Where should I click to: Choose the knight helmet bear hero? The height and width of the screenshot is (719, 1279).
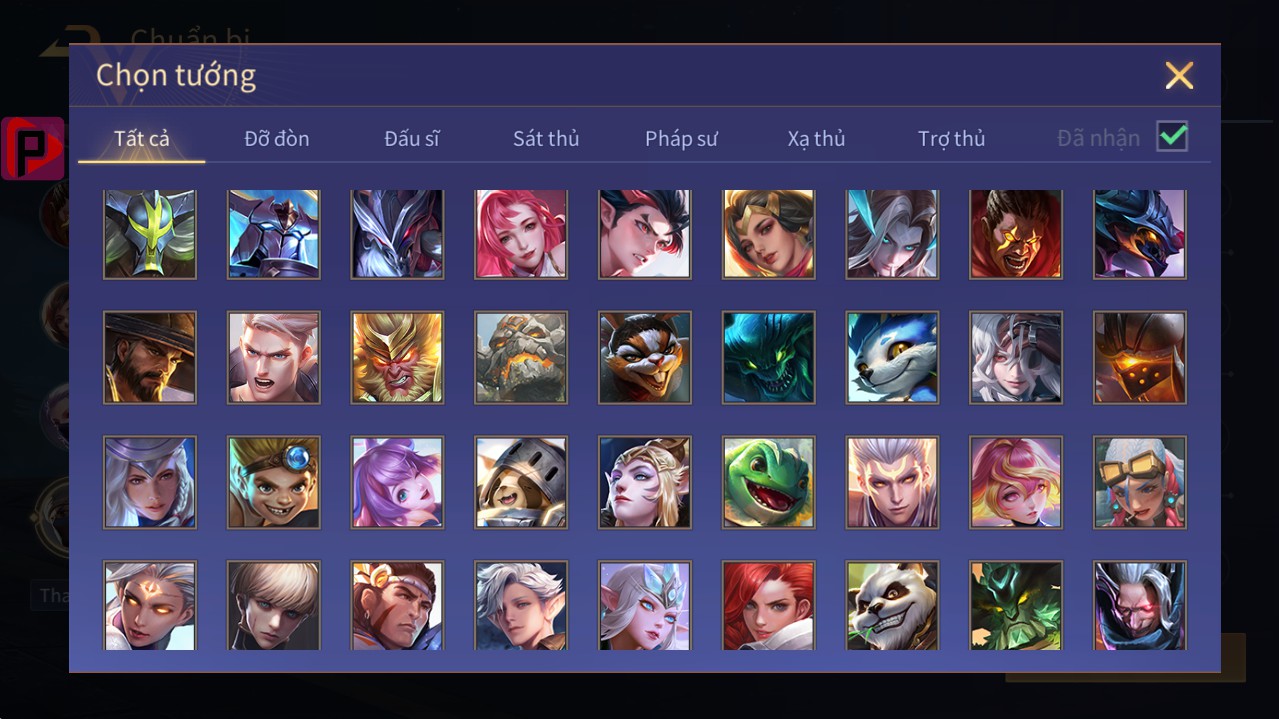tap(521, 482)
